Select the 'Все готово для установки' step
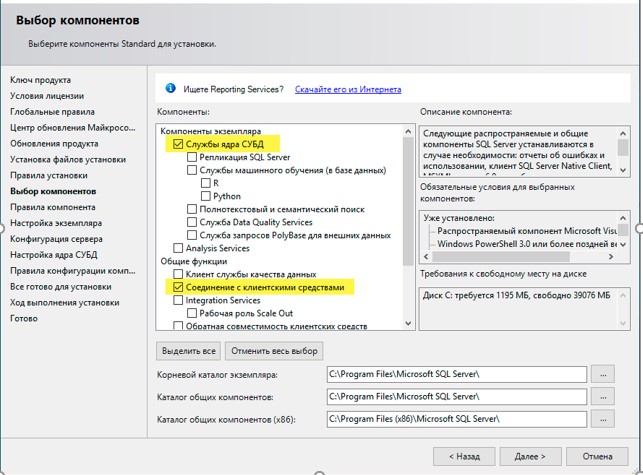Image resolution: width=643 pixels, height=475 pixels. (x=61, y=287)
